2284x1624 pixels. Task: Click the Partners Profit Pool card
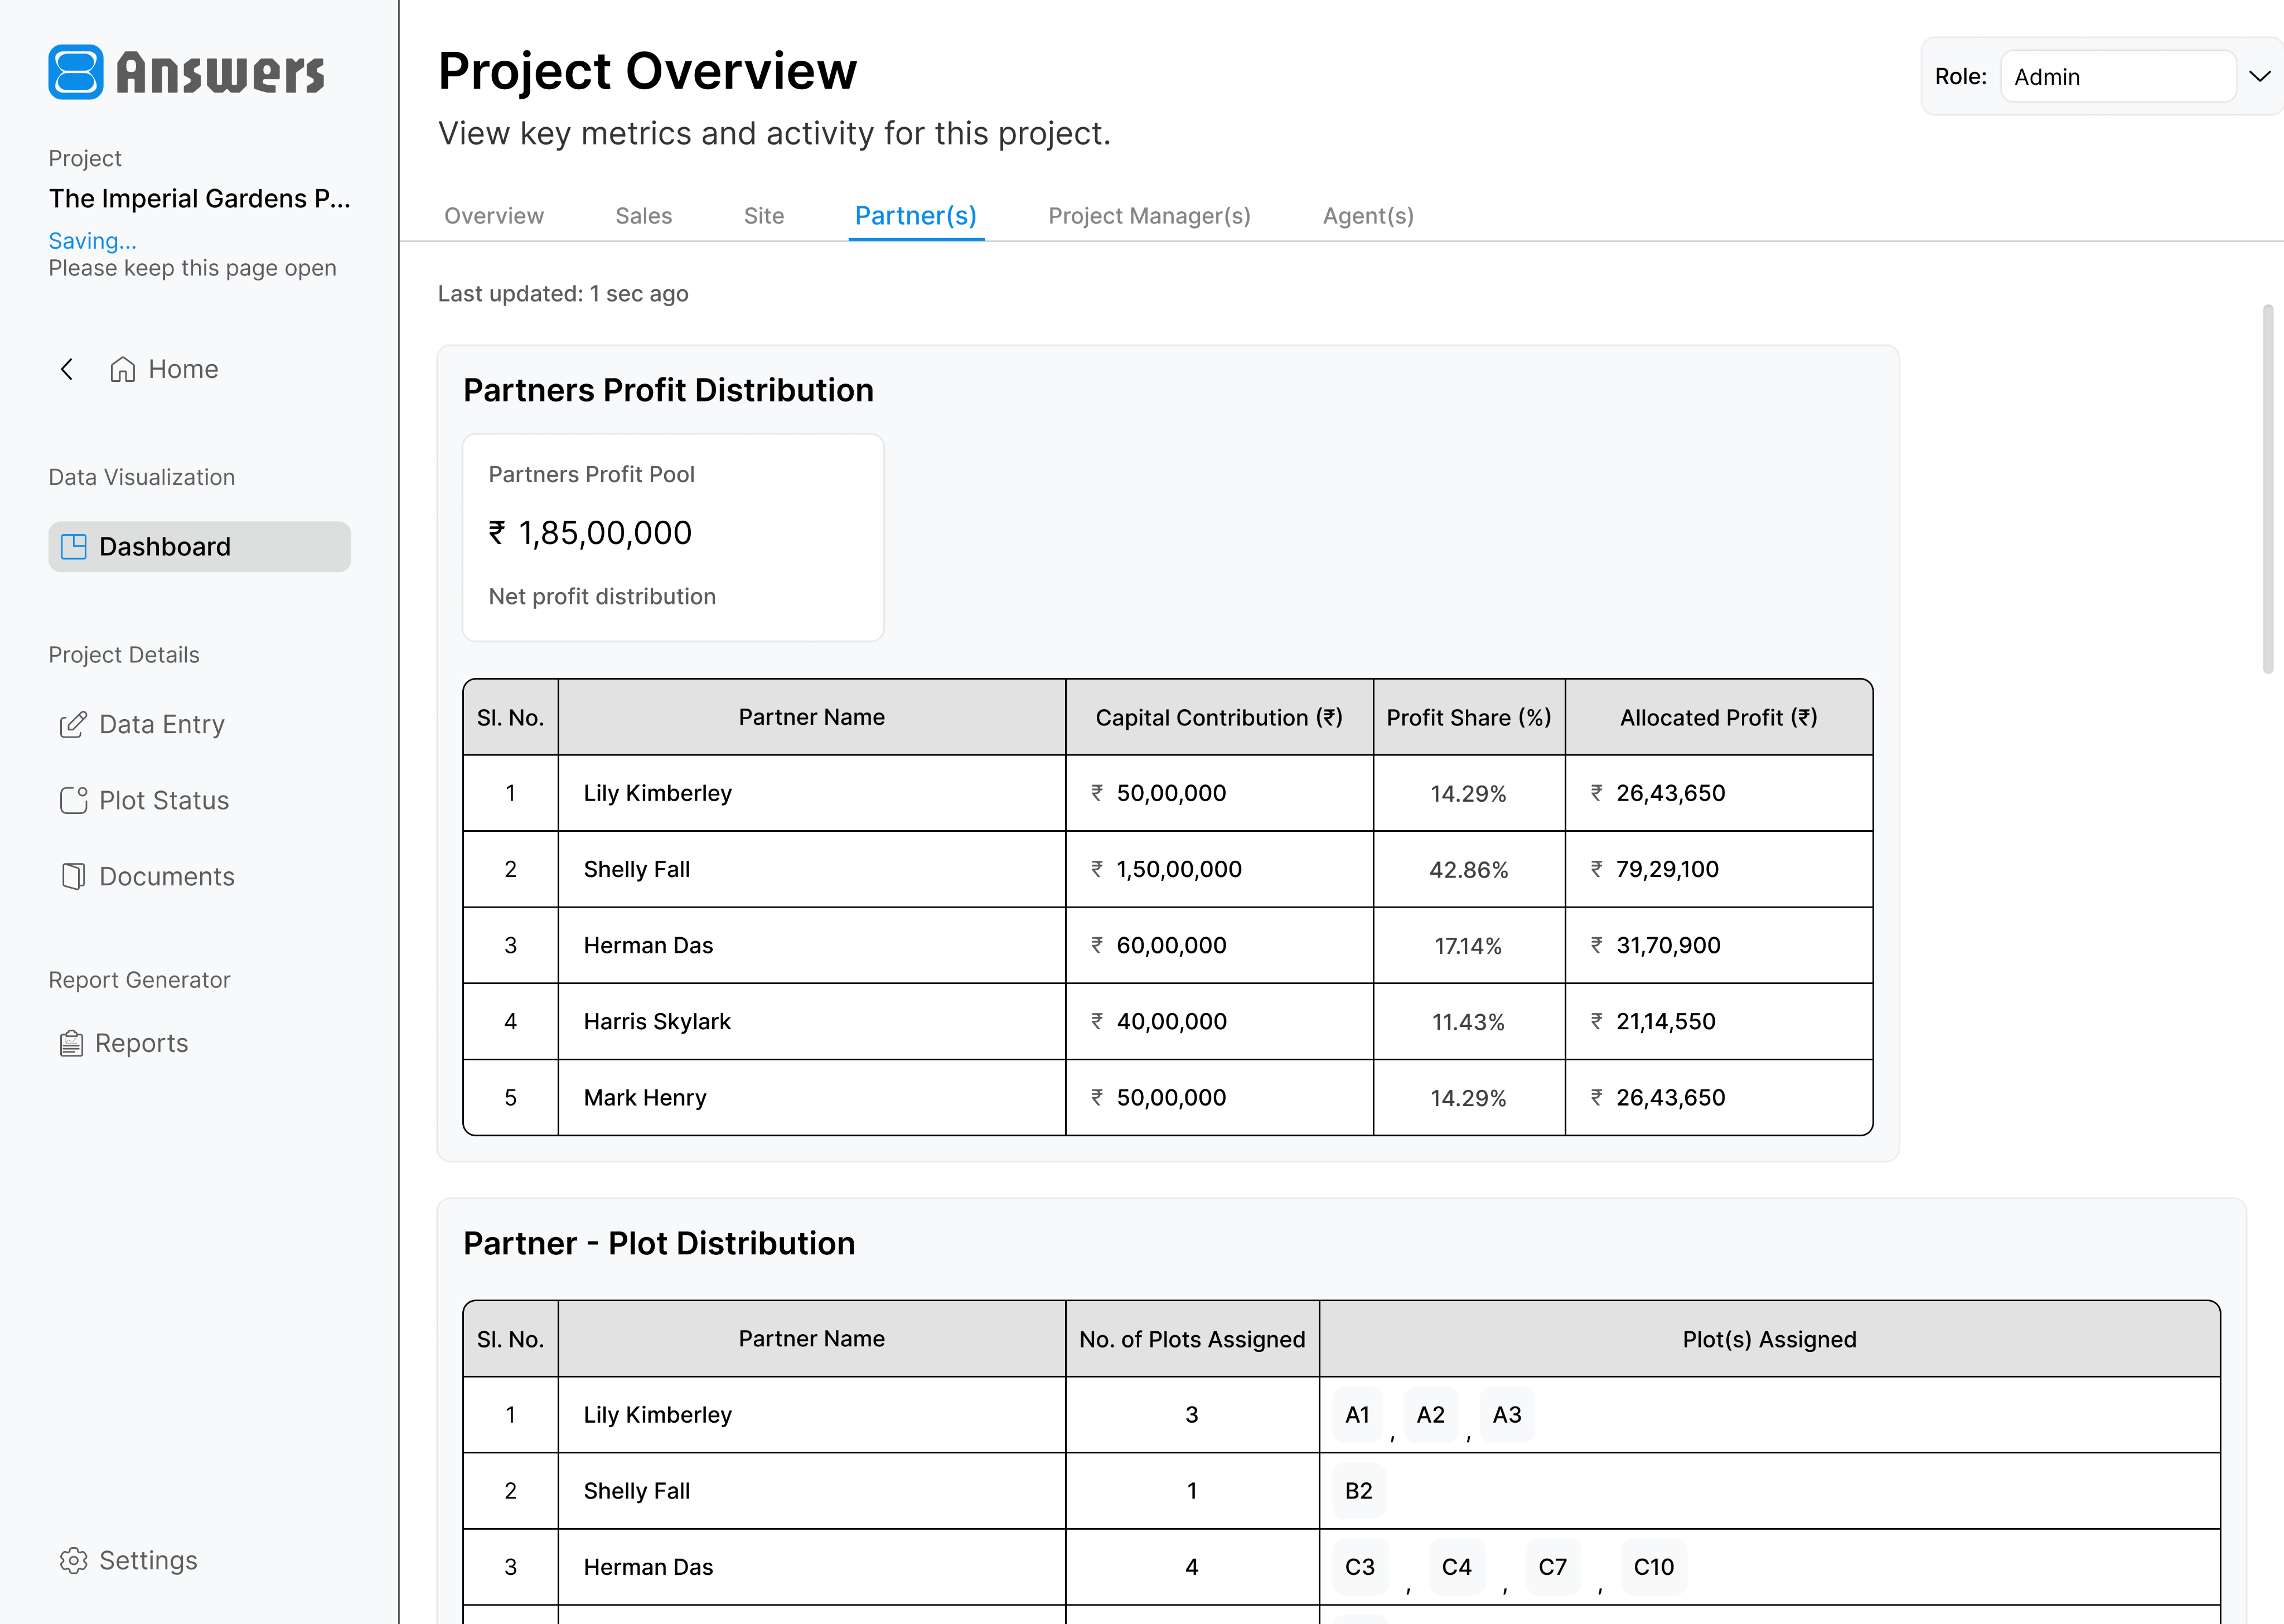click(x=673, y=537)
